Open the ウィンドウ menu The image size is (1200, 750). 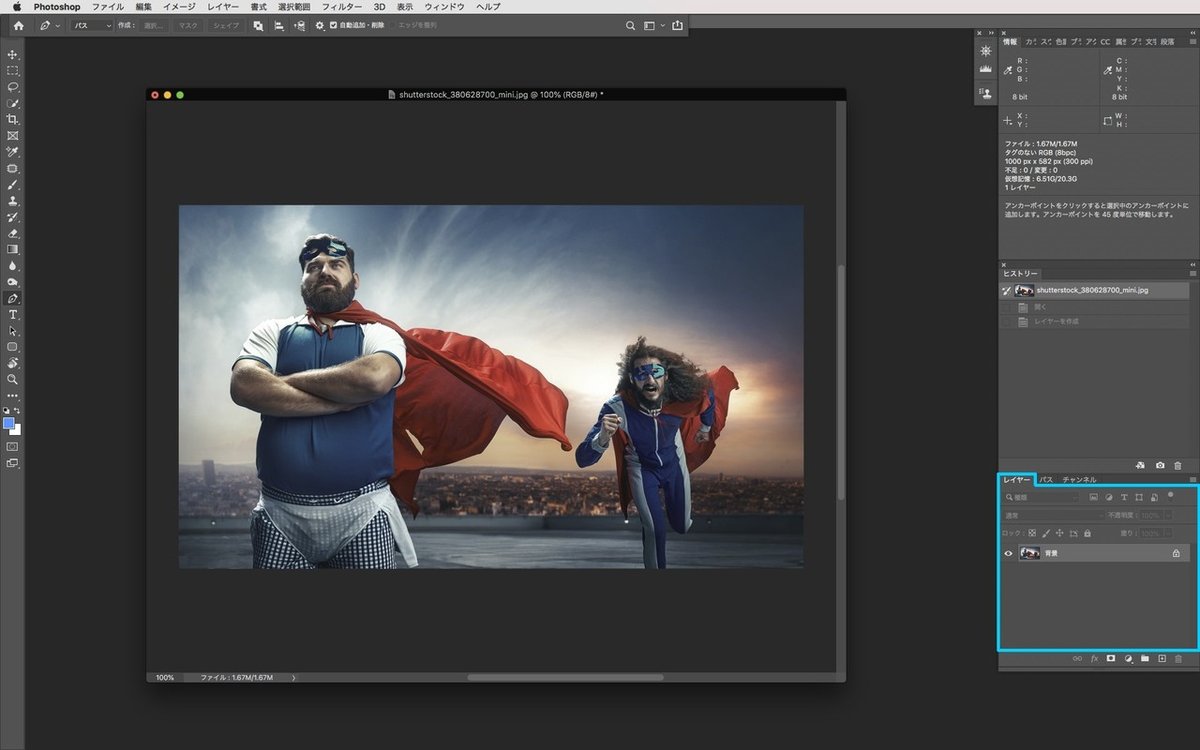coord(445,7)
